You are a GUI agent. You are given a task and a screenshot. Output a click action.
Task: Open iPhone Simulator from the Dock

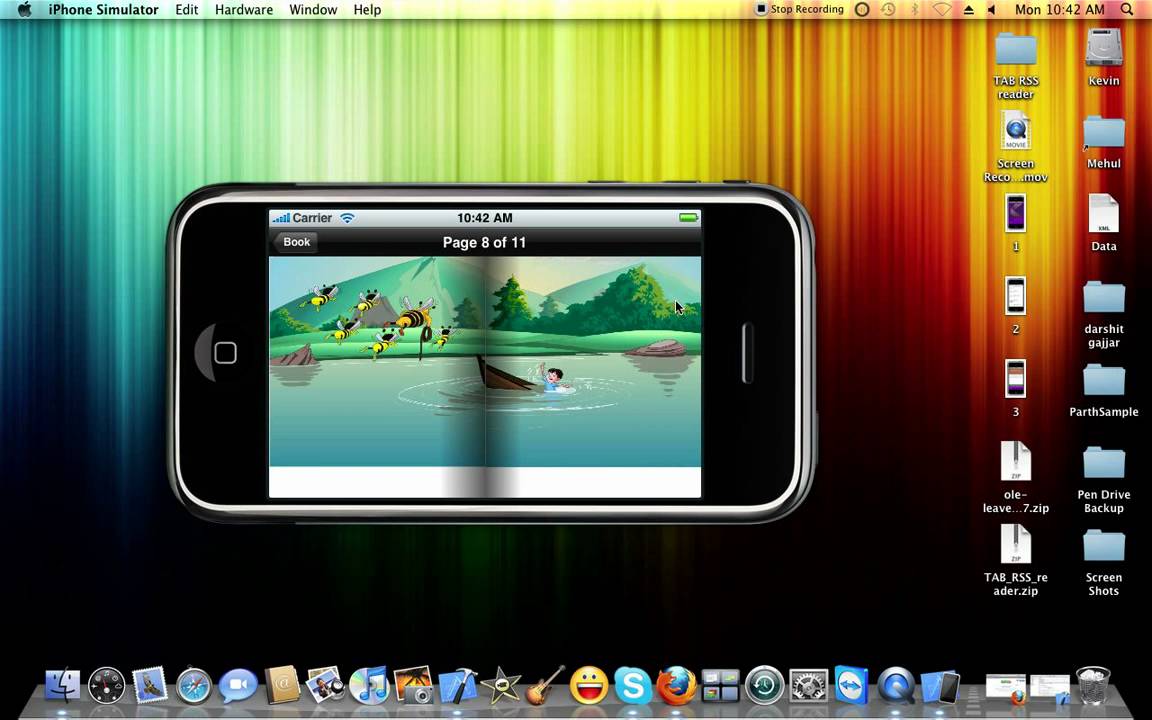click(940, 685)
